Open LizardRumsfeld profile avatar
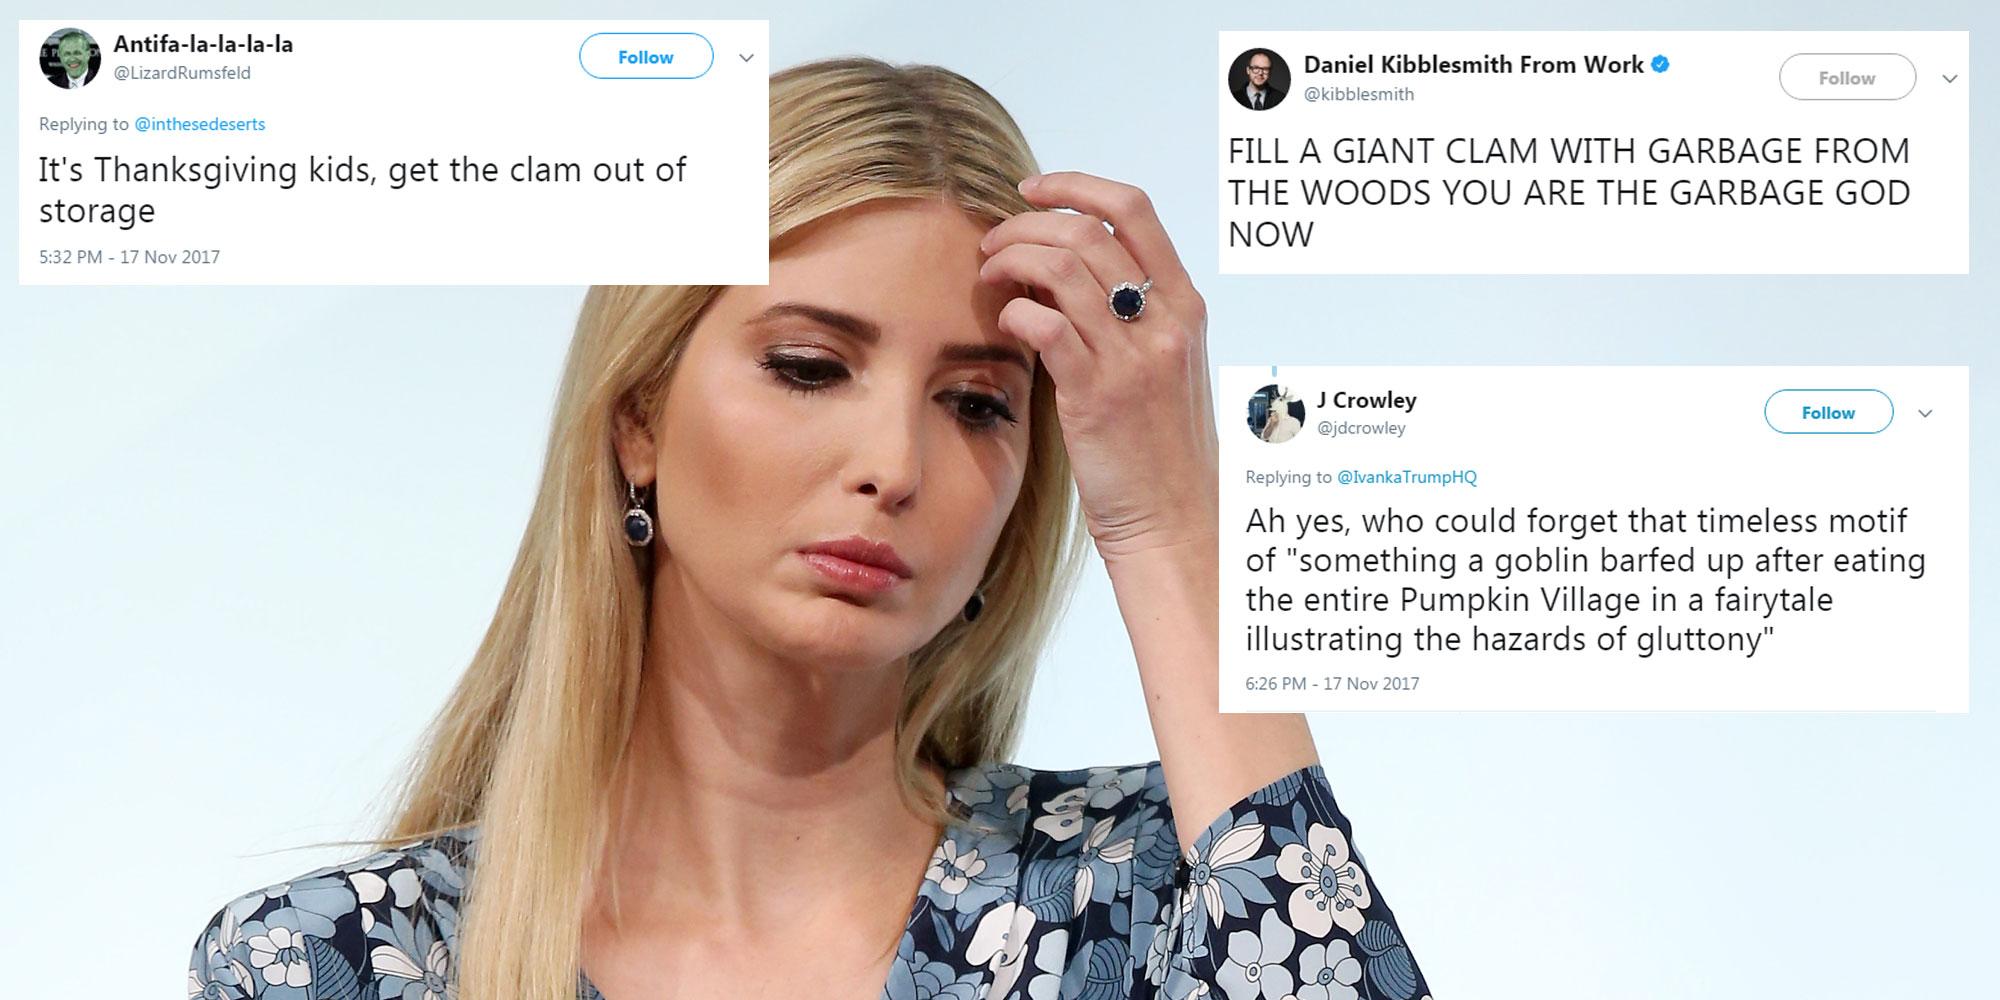 point(70,58)
